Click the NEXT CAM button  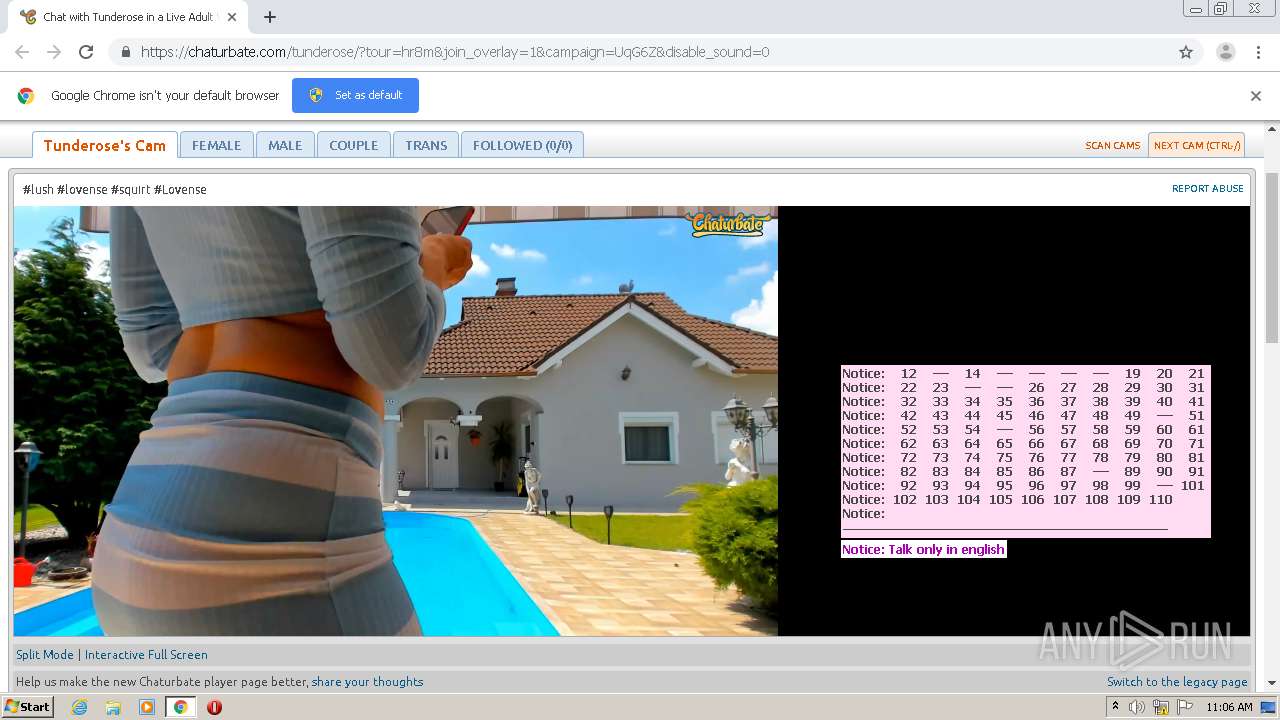(1196, 145)
